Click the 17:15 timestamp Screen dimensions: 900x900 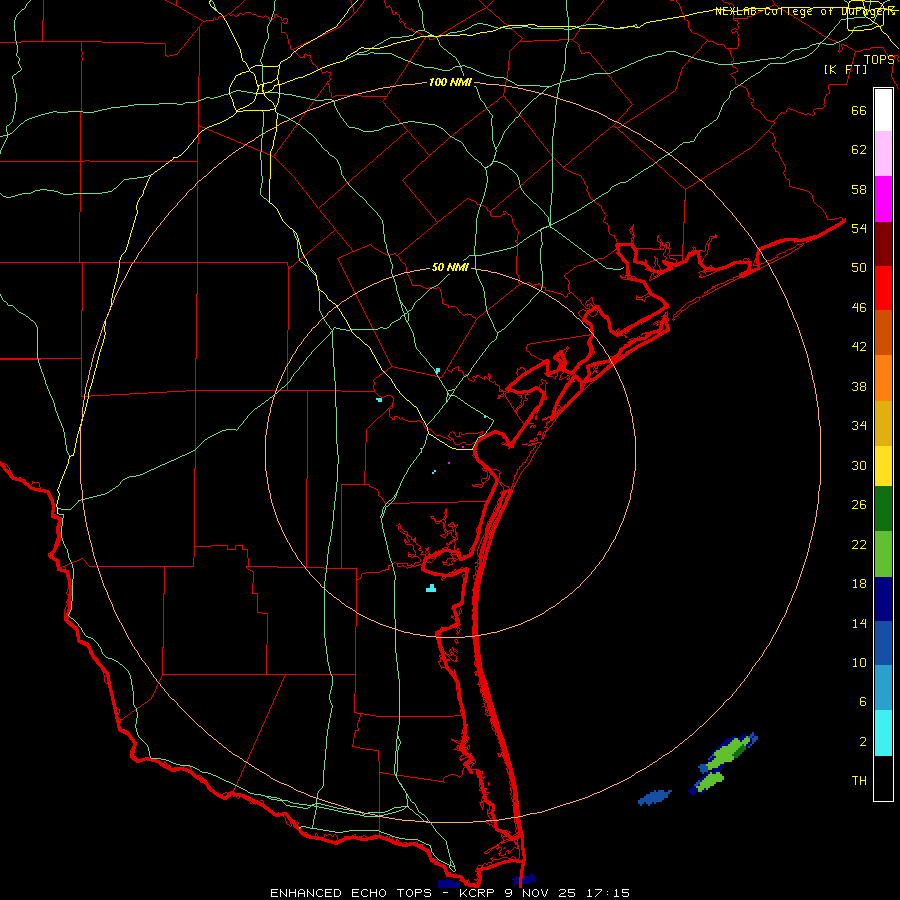(x=608, y=893)
